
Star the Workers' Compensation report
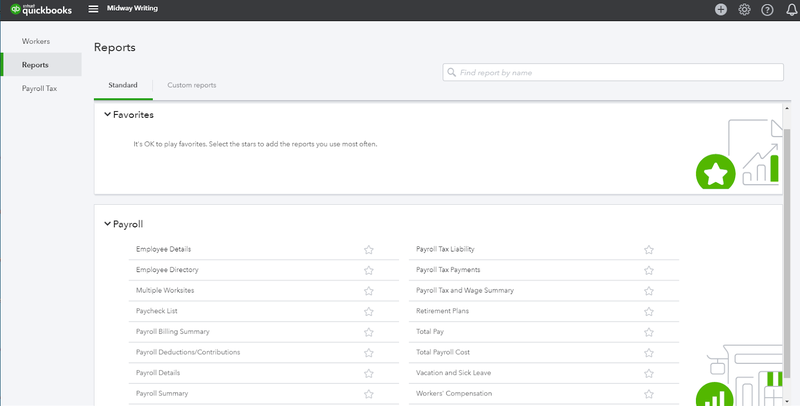click(649, 394)
